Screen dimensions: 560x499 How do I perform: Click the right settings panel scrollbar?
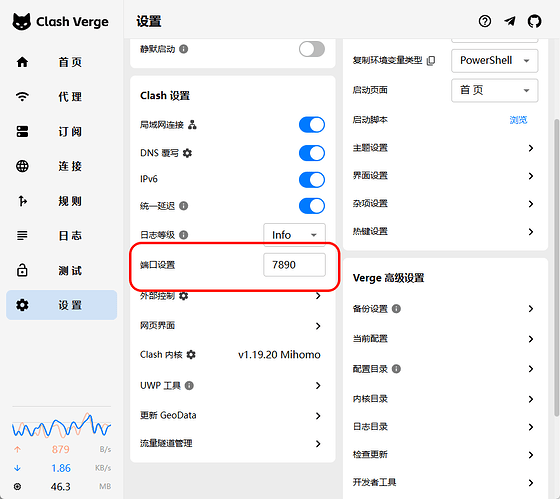556,268
